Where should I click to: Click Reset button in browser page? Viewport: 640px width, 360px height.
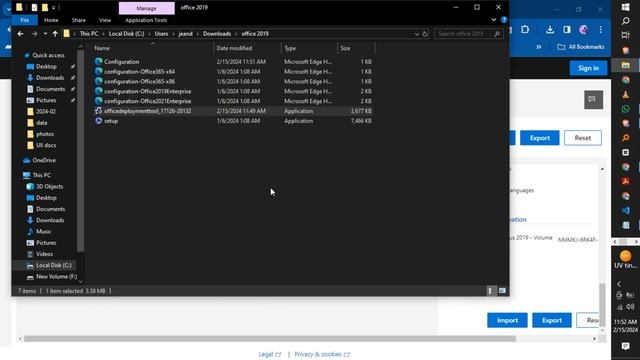[x=583, y=138]
